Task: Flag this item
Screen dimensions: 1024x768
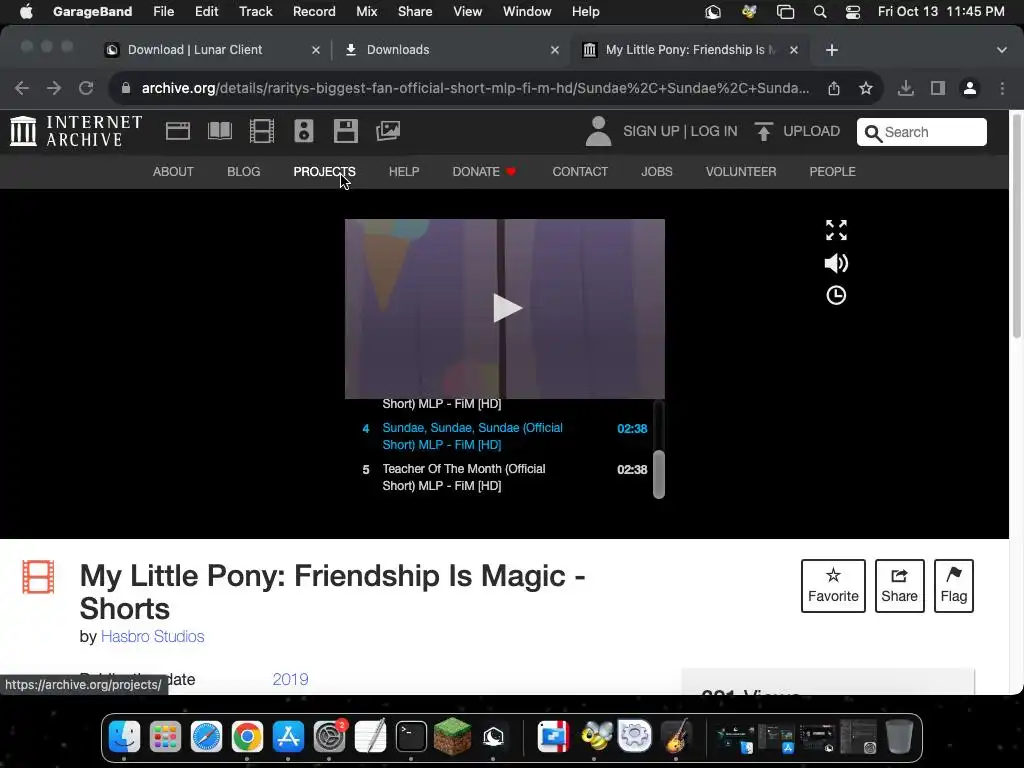Action: coord(953,586)
